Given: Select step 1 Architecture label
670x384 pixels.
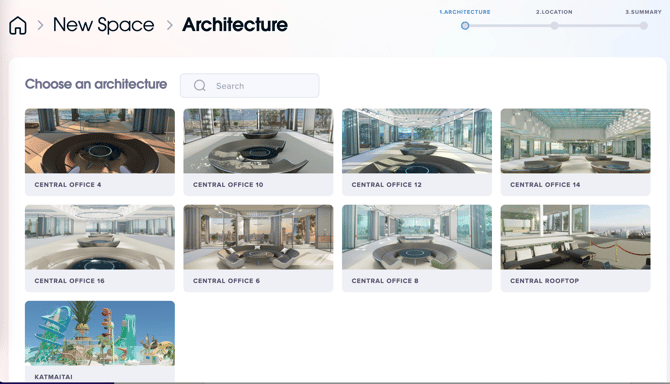Looking at the screenshot, I should (465, 12).
